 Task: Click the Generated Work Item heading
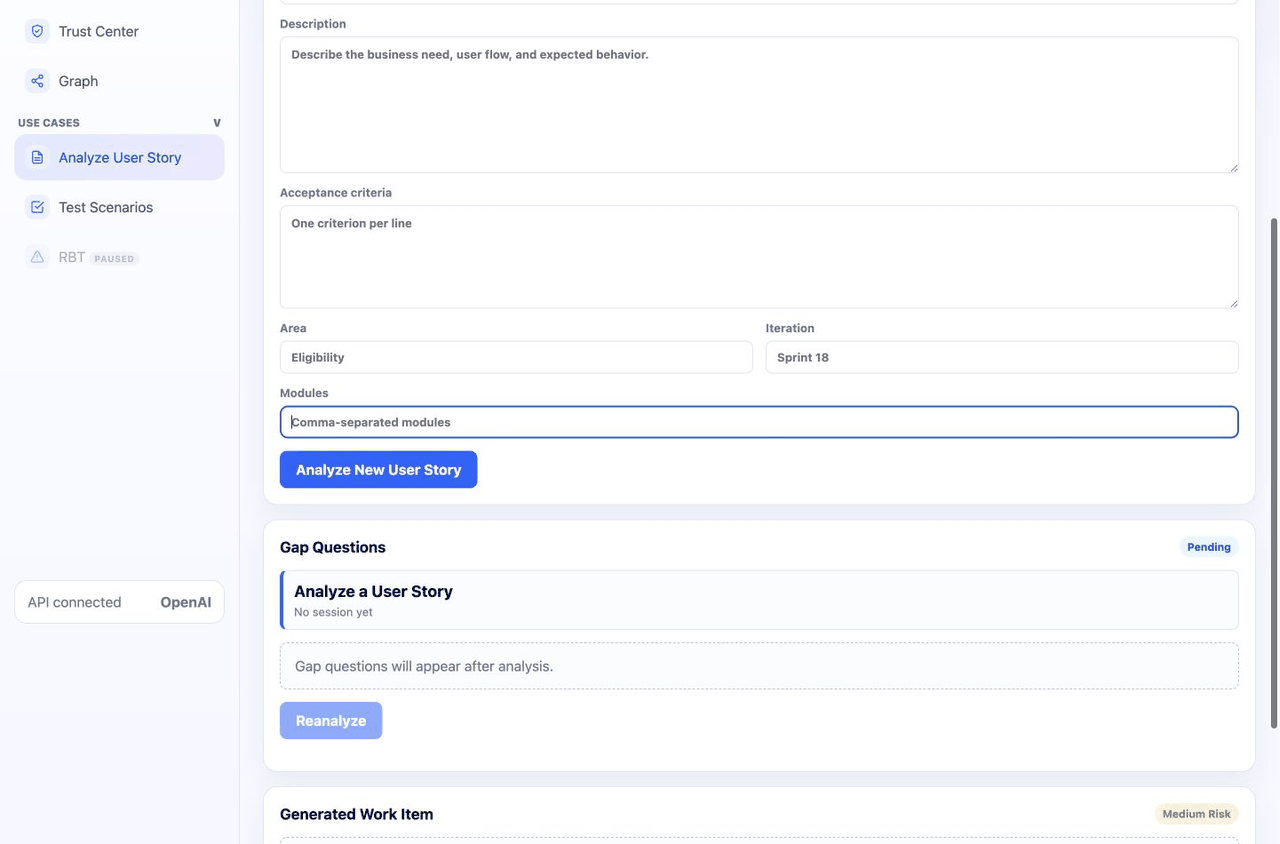[x=356, y=814]
